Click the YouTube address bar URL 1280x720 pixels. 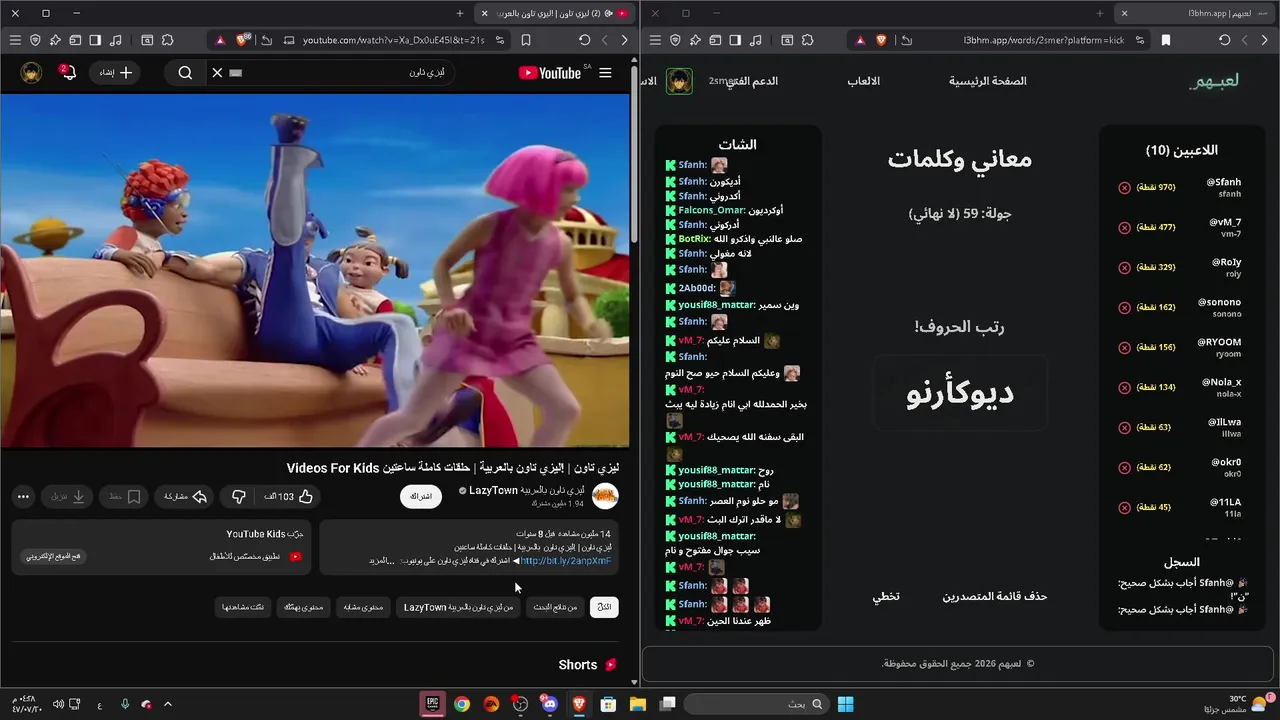[x=393, y=40]
